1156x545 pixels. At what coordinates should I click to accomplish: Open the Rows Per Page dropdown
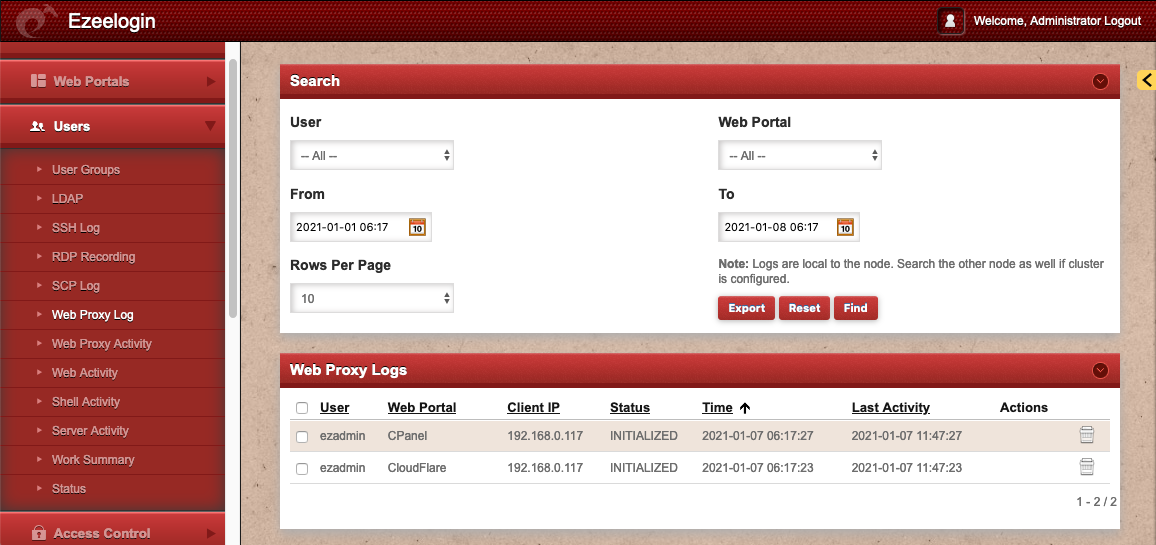pyautogui.click(x=372, y=299)
